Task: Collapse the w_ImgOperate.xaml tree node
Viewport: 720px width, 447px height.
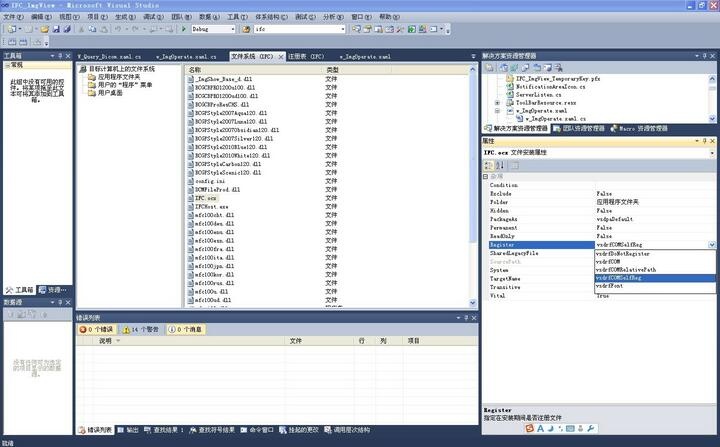Action: (497, 111)
